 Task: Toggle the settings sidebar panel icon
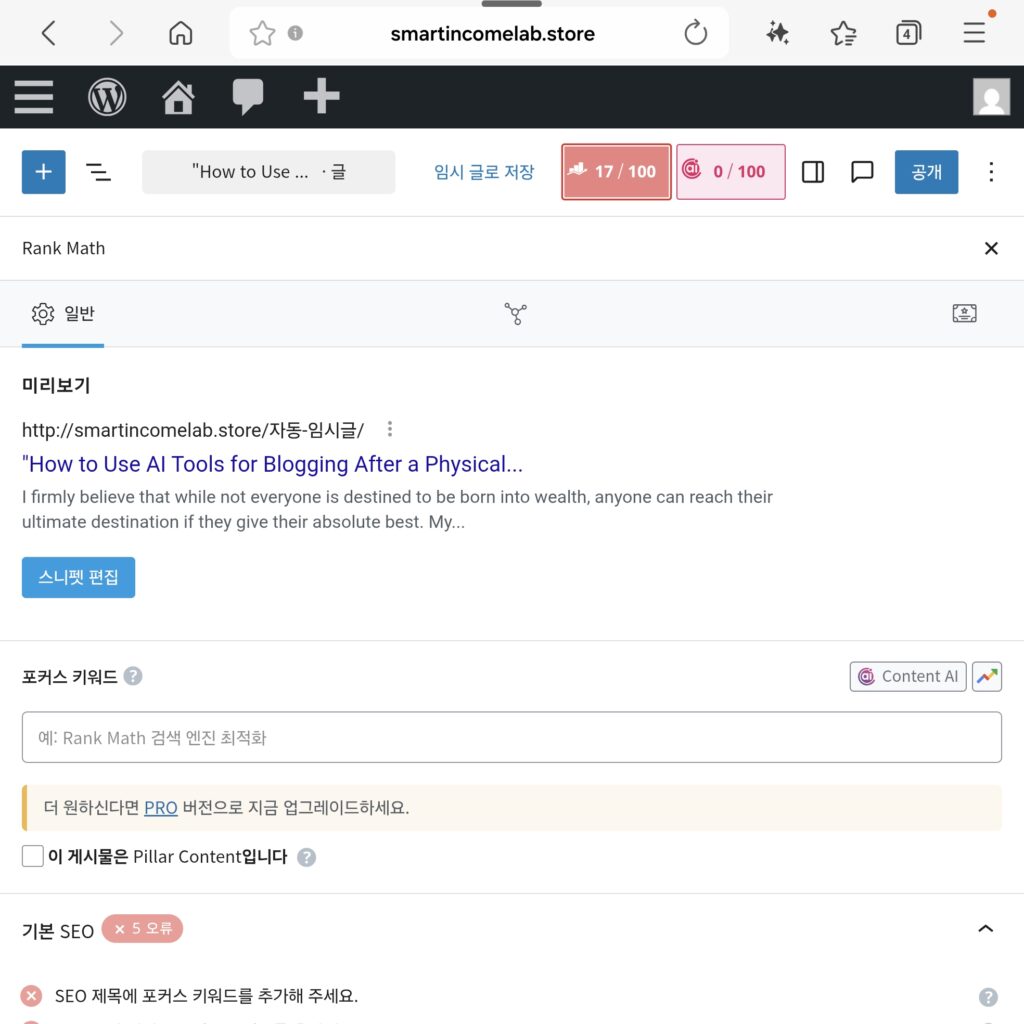tap(812, 171)
